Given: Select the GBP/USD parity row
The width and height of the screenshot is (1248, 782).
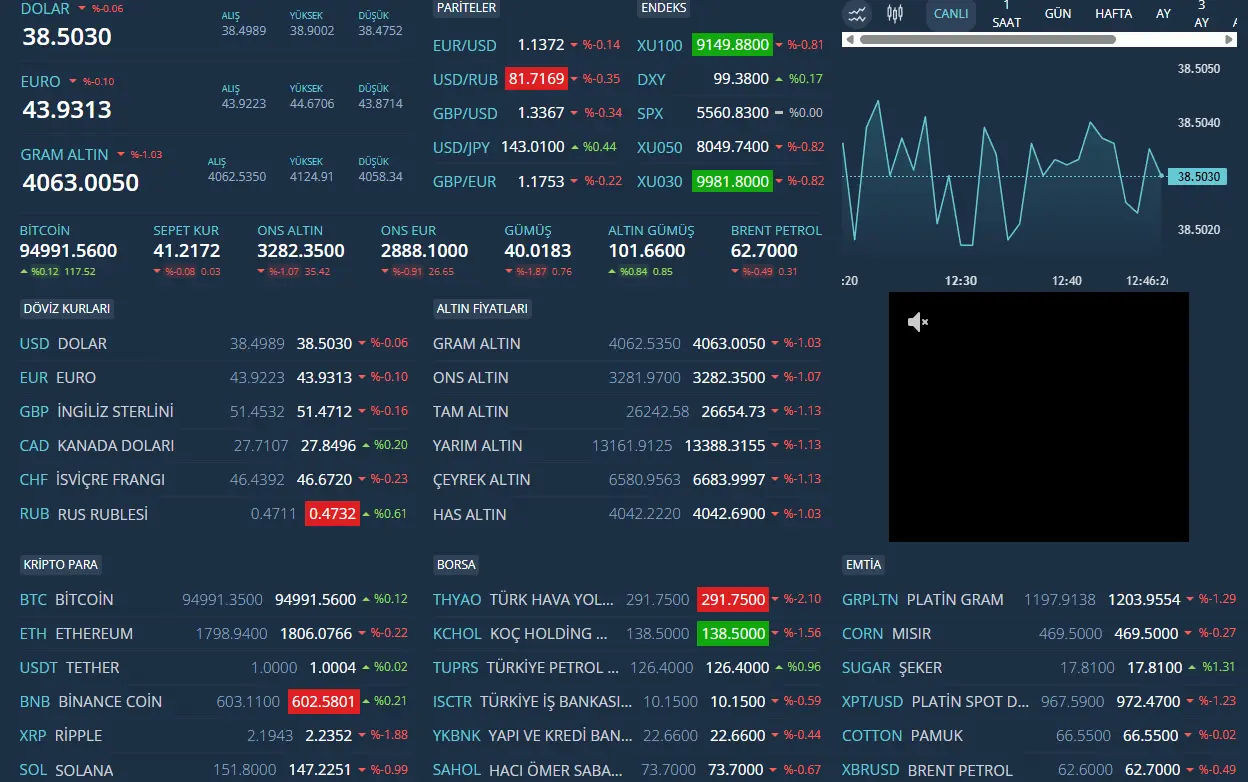Looking at the screenshot, I should click(x=527, y=113).
